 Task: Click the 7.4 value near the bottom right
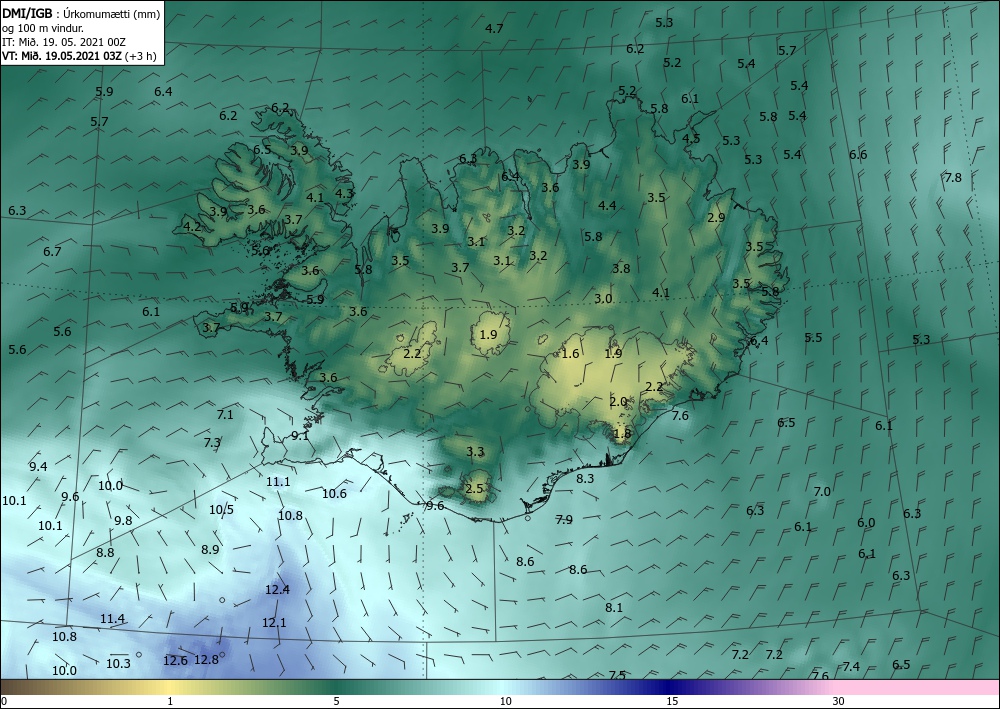point(851,667)
